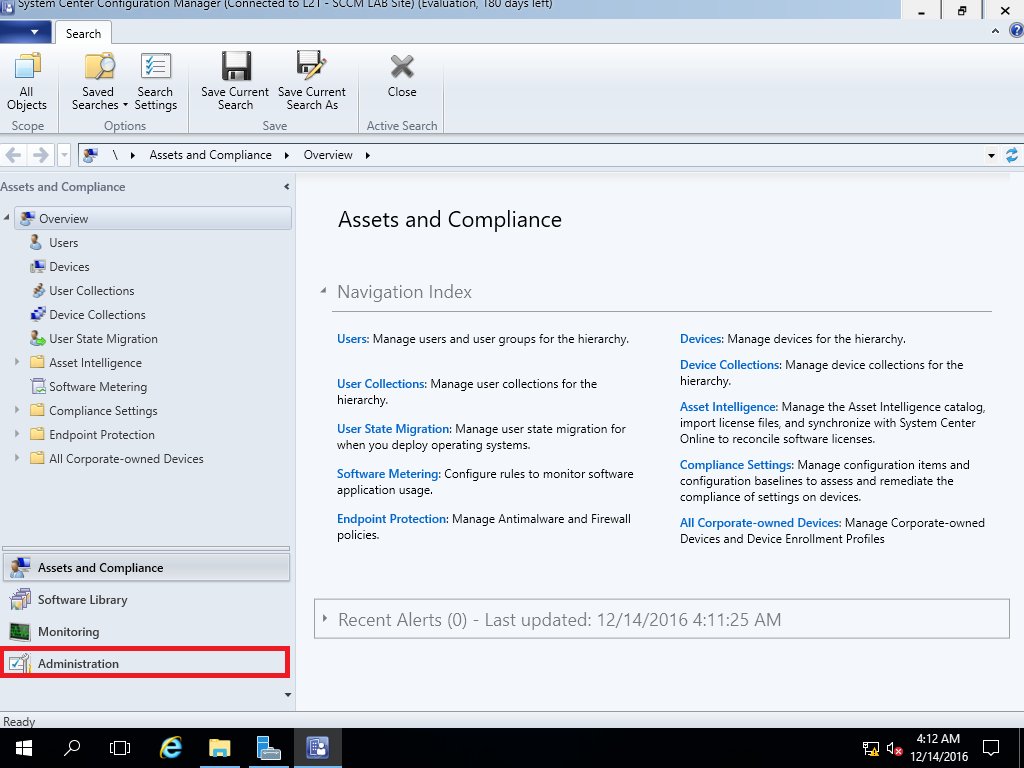This screenshot has width=1024, height=768.
Task: Collapse the ribbon with the caret
Action: (995, 31)
